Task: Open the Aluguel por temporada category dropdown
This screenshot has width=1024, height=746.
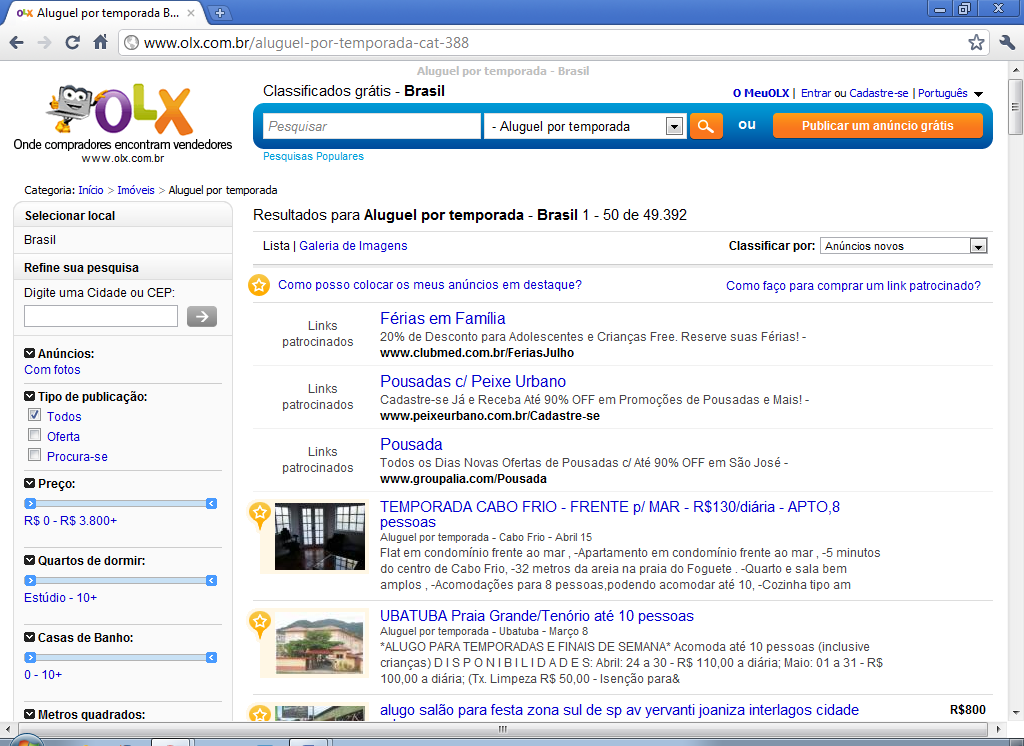Action: [585, 126]
